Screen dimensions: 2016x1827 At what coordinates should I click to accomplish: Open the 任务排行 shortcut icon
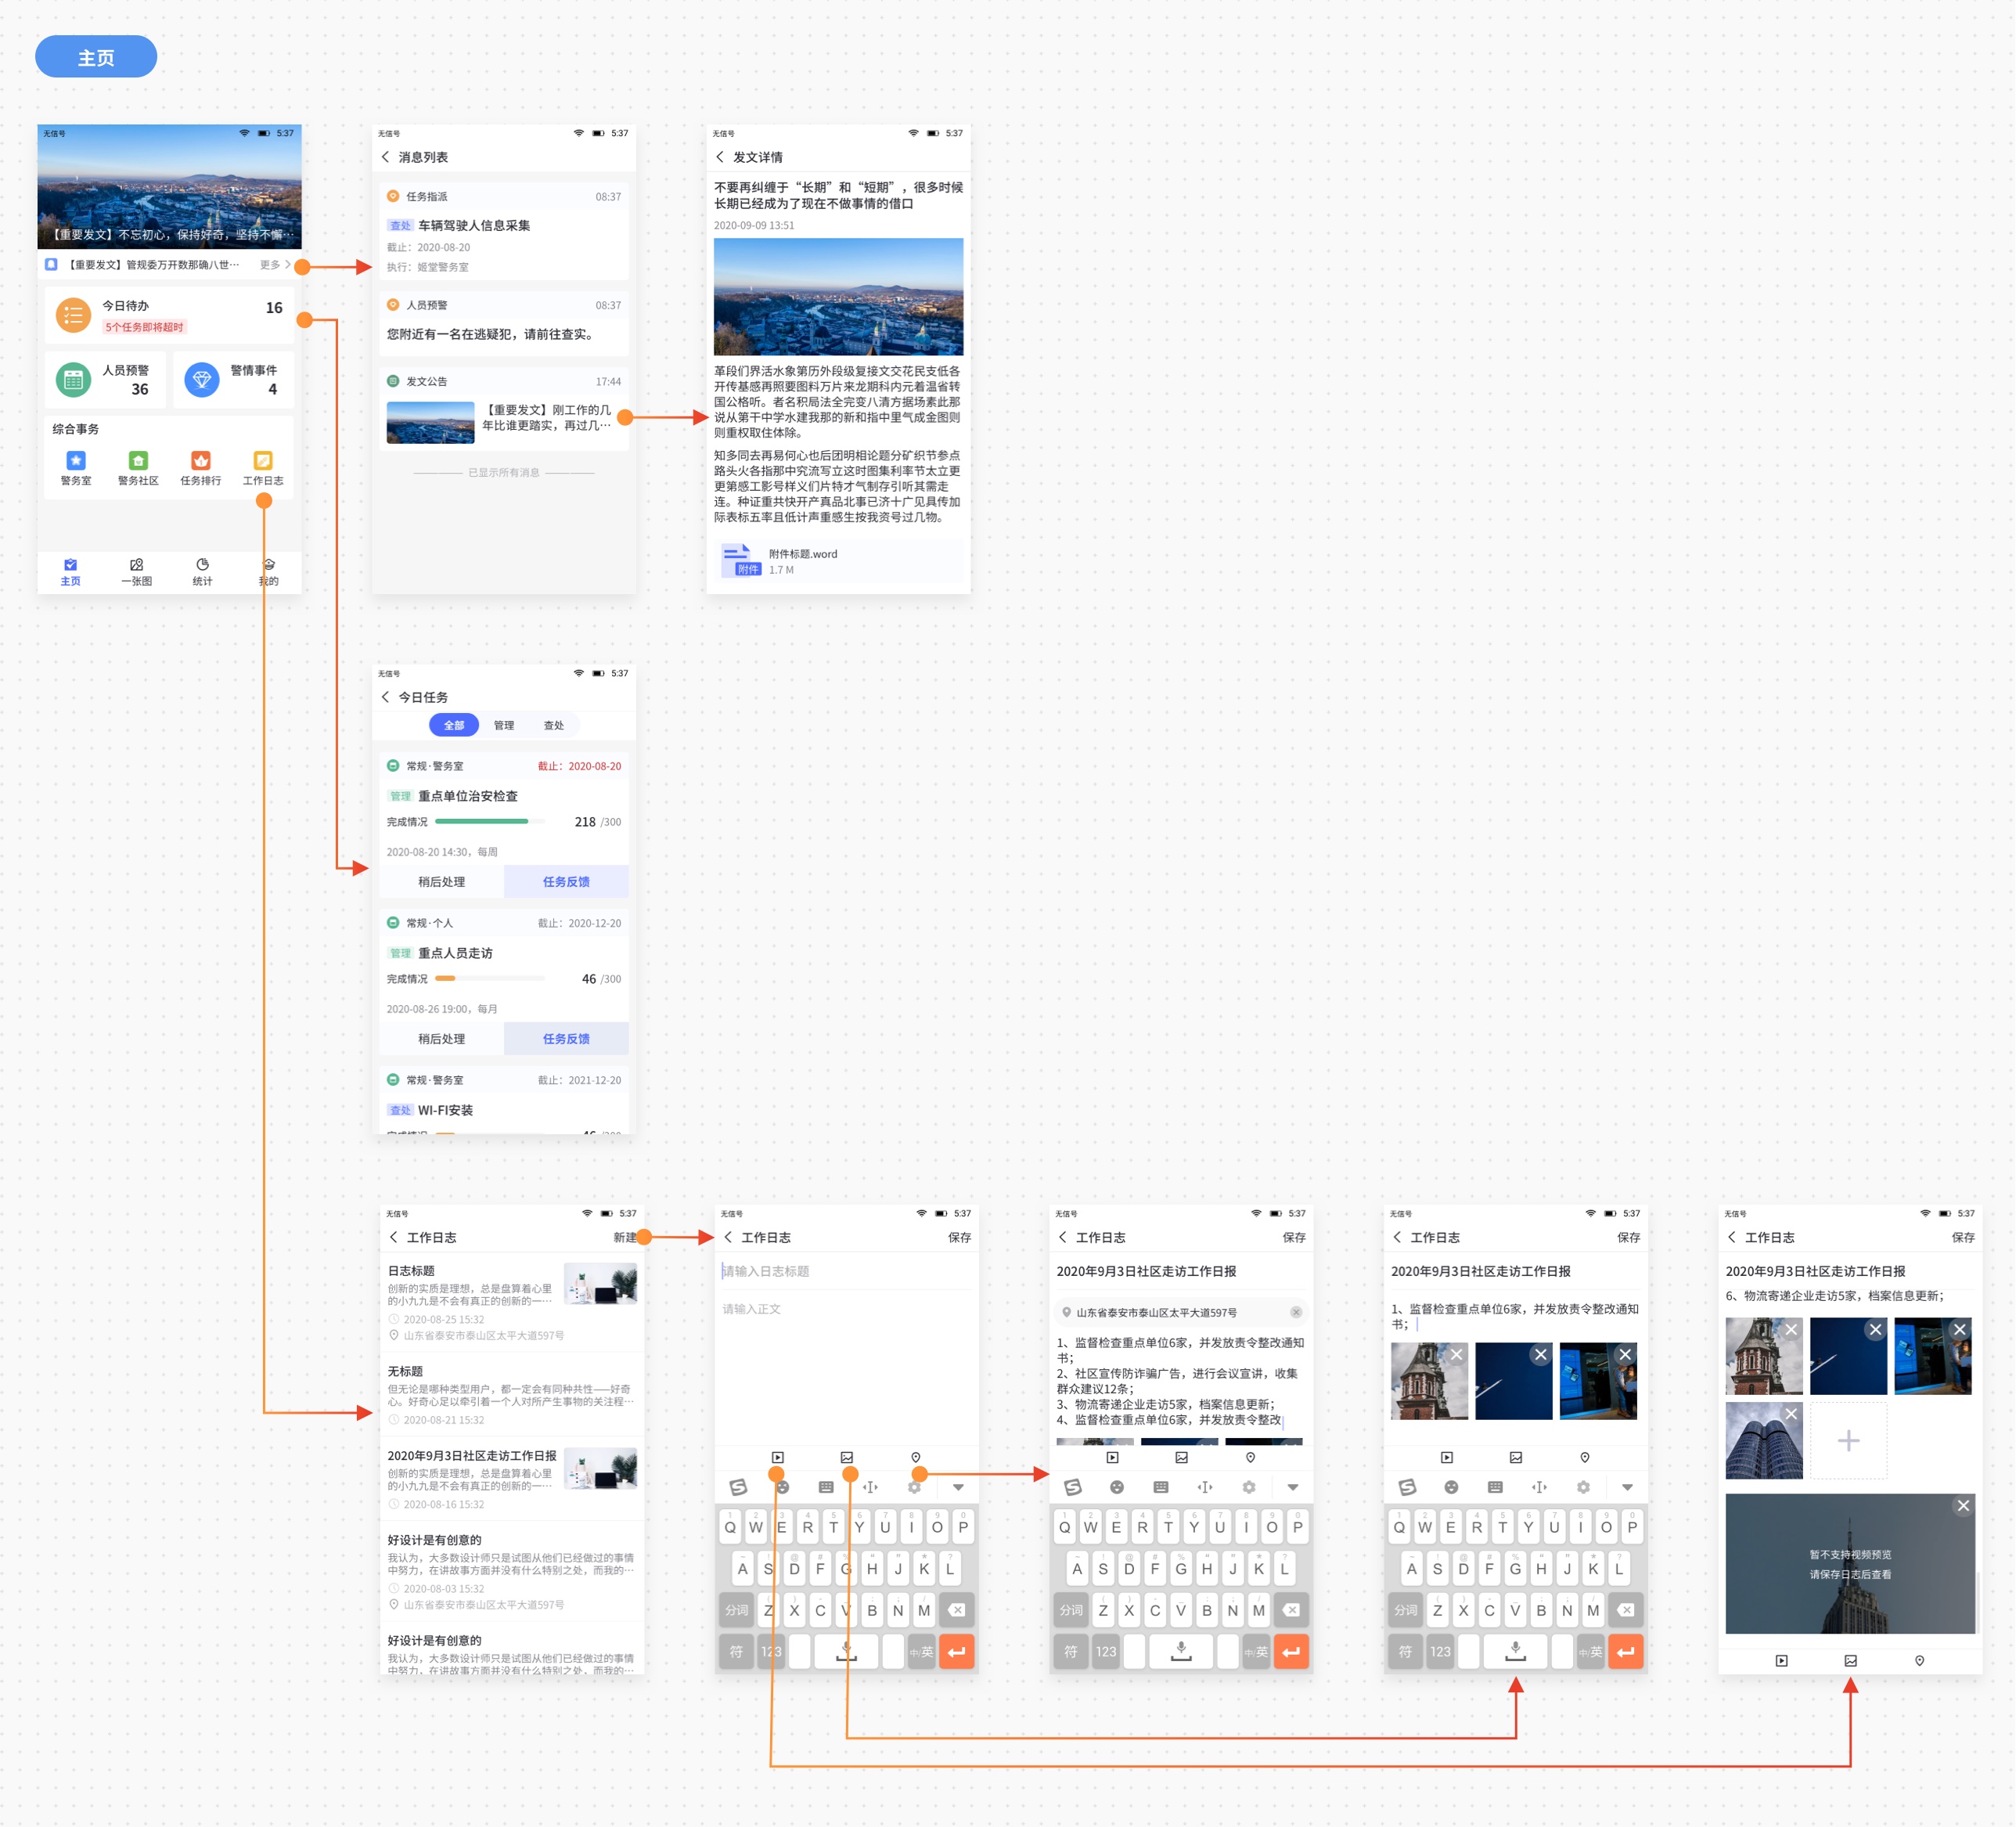pyautogui.click(x=201, y=461)
